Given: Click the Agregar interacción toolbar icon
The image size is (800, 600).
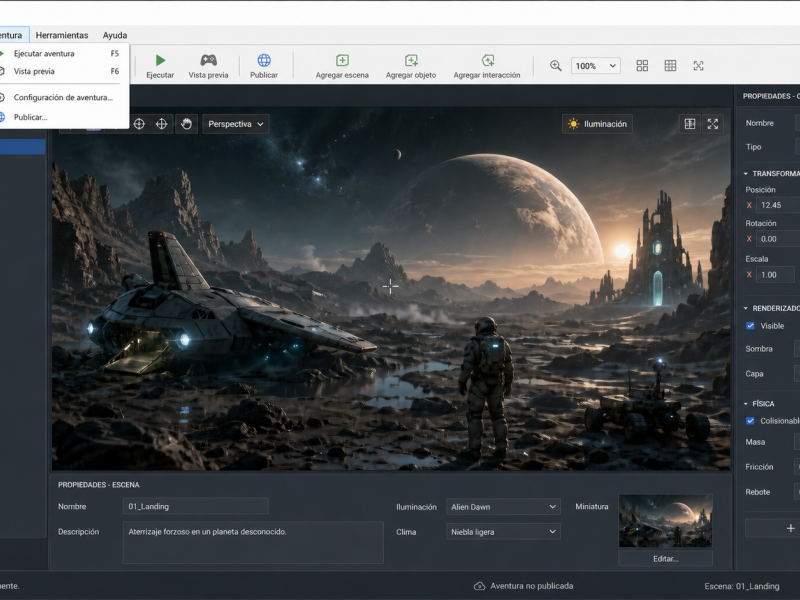Looking at the screenshot, I should pos(488,60).
